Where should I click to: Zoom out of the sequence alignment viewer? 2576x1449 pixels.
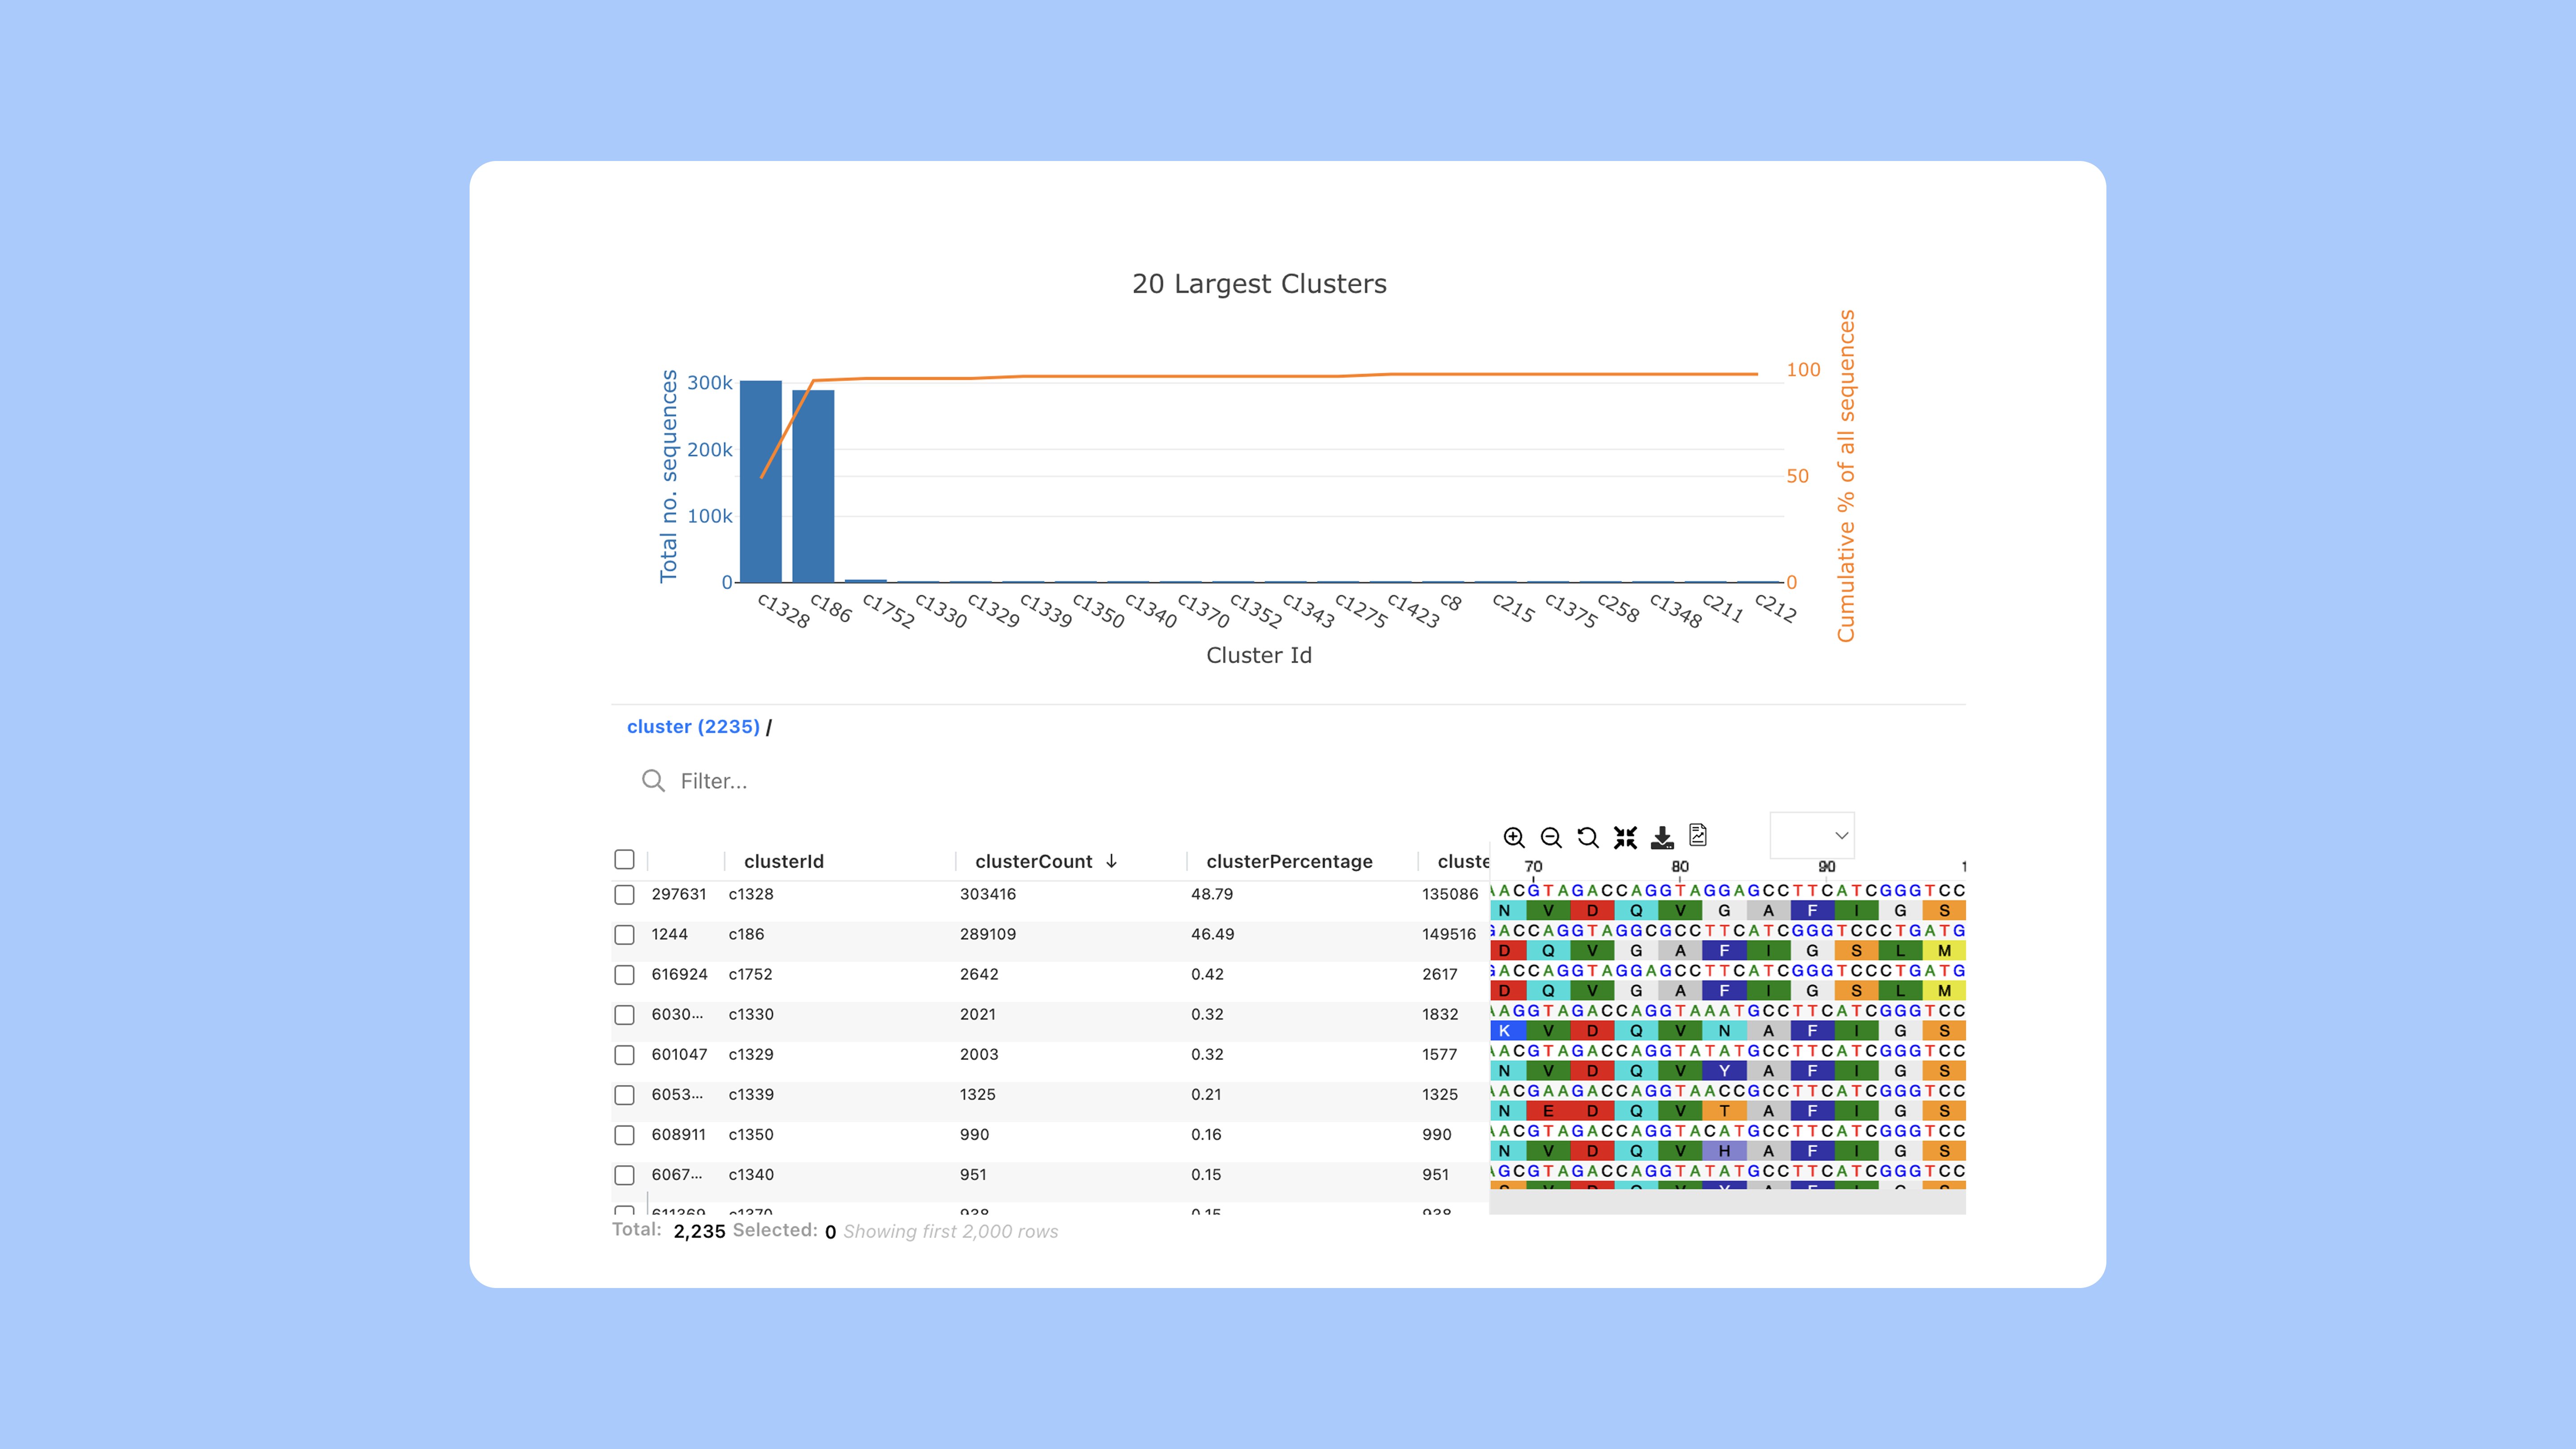pos(1551,837)
